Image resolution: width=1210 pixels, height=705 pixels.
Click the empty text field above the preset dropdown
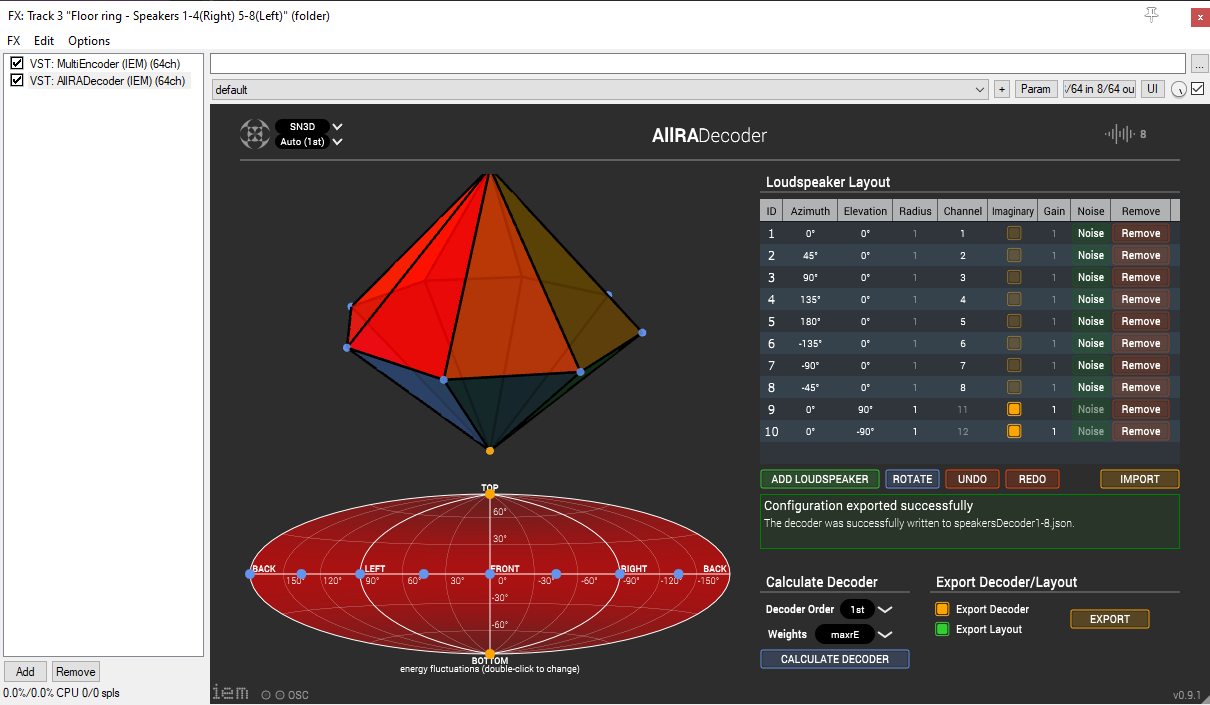pyautogui.click(x=698, y=63)
